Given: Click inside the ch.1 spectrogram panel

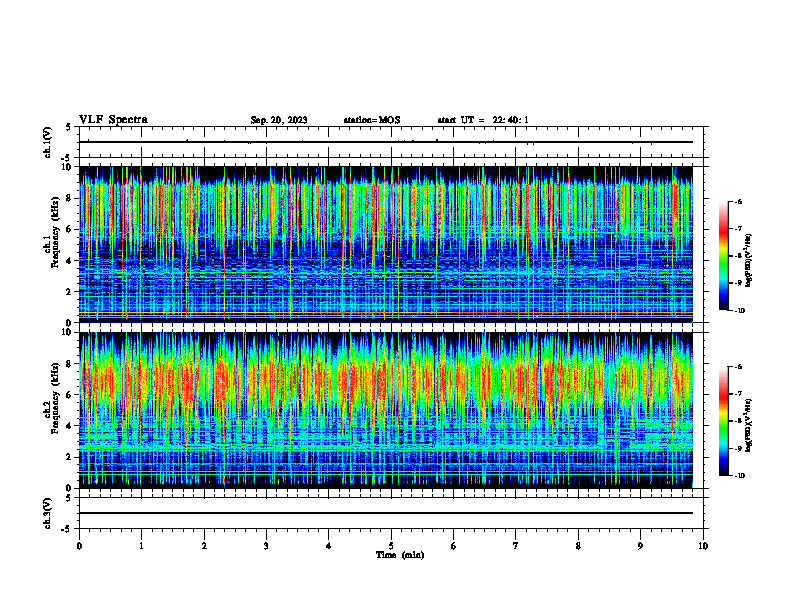Looking at the screenshot, I should pyautogui.click(x=386, y=244).
